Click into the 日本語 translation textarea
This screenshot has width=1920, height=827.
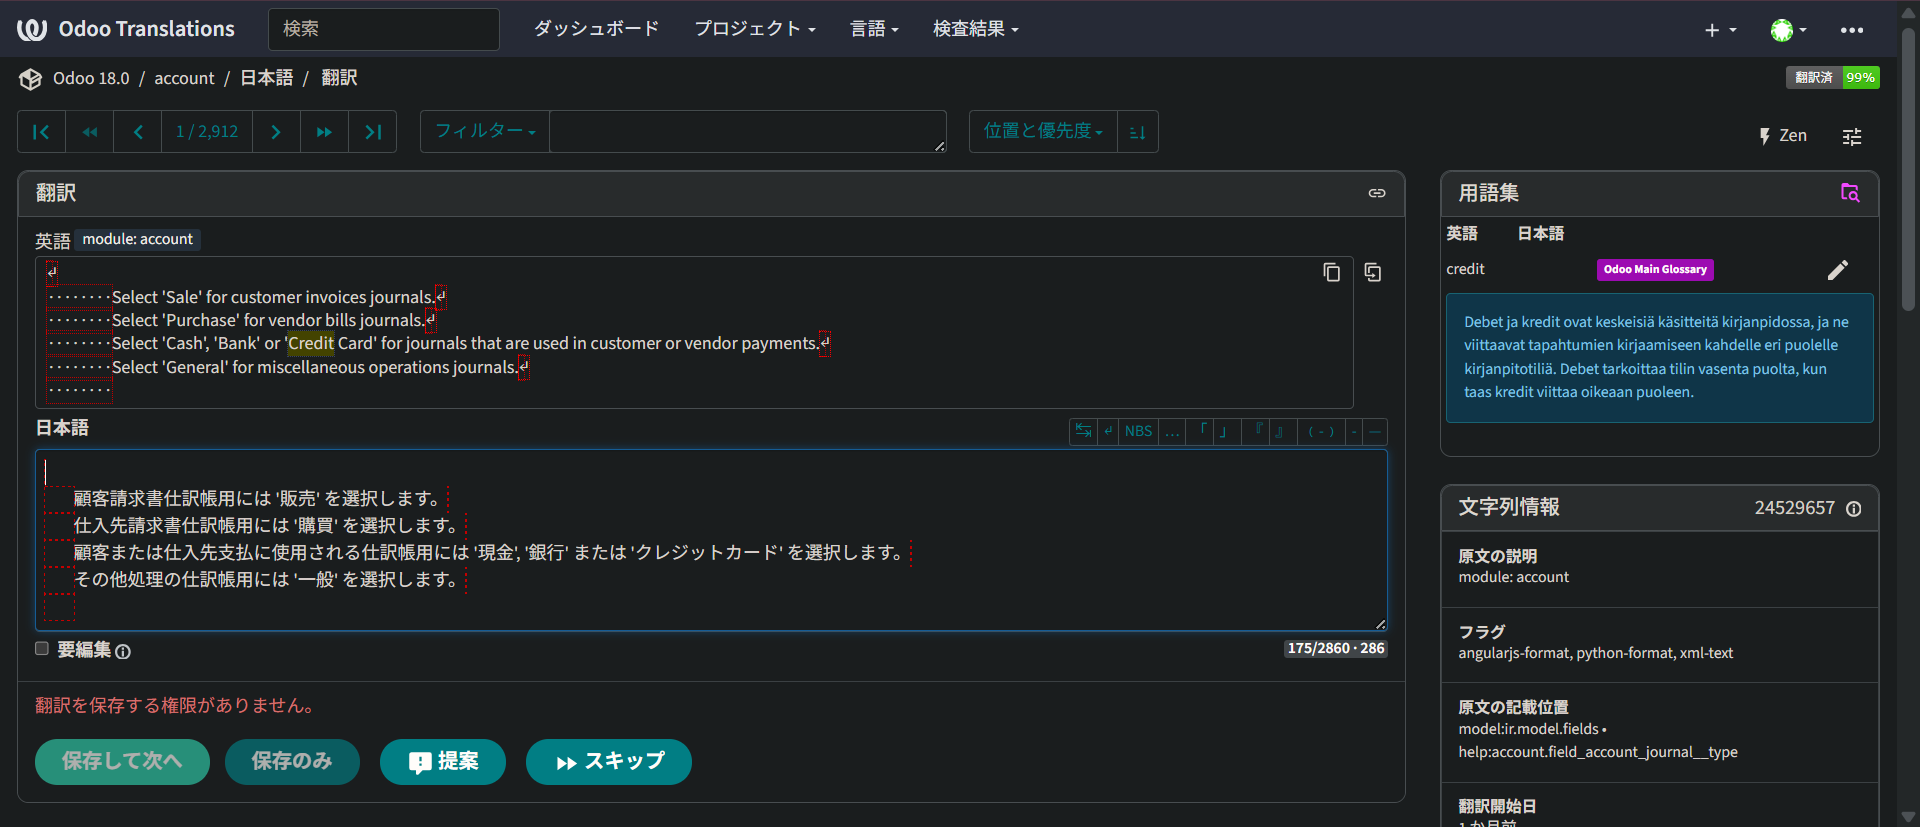pyautogui.click(x=712, y=541)
